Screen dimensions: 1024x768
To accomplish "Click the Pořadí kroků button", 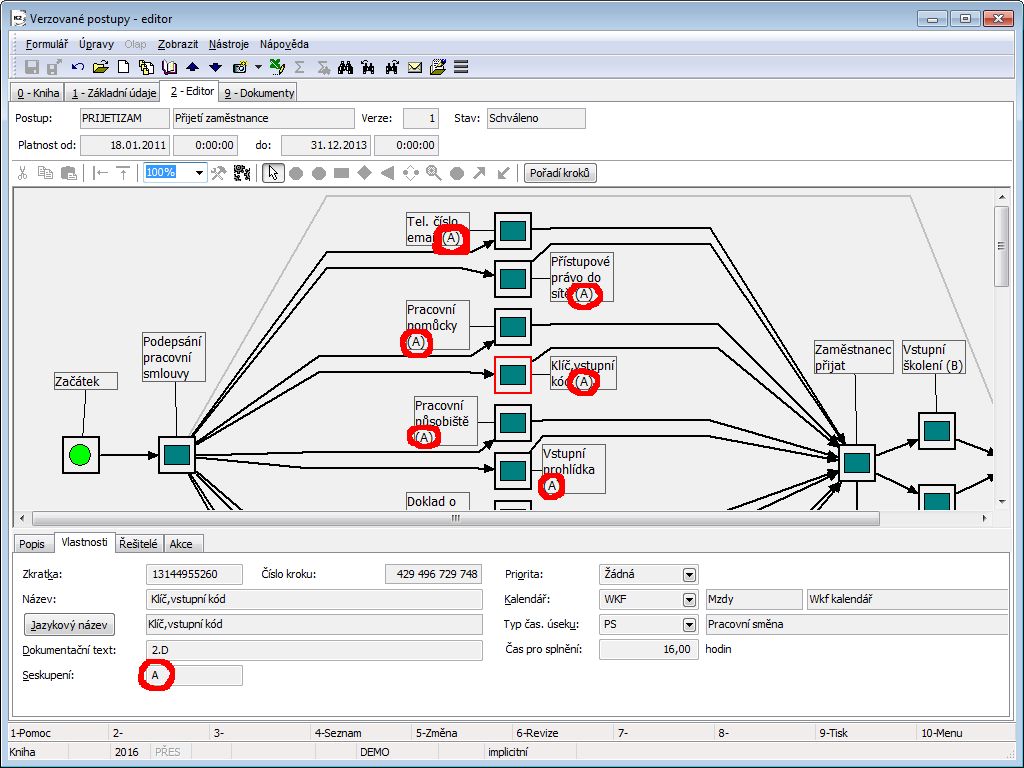I will click(560, 173).
